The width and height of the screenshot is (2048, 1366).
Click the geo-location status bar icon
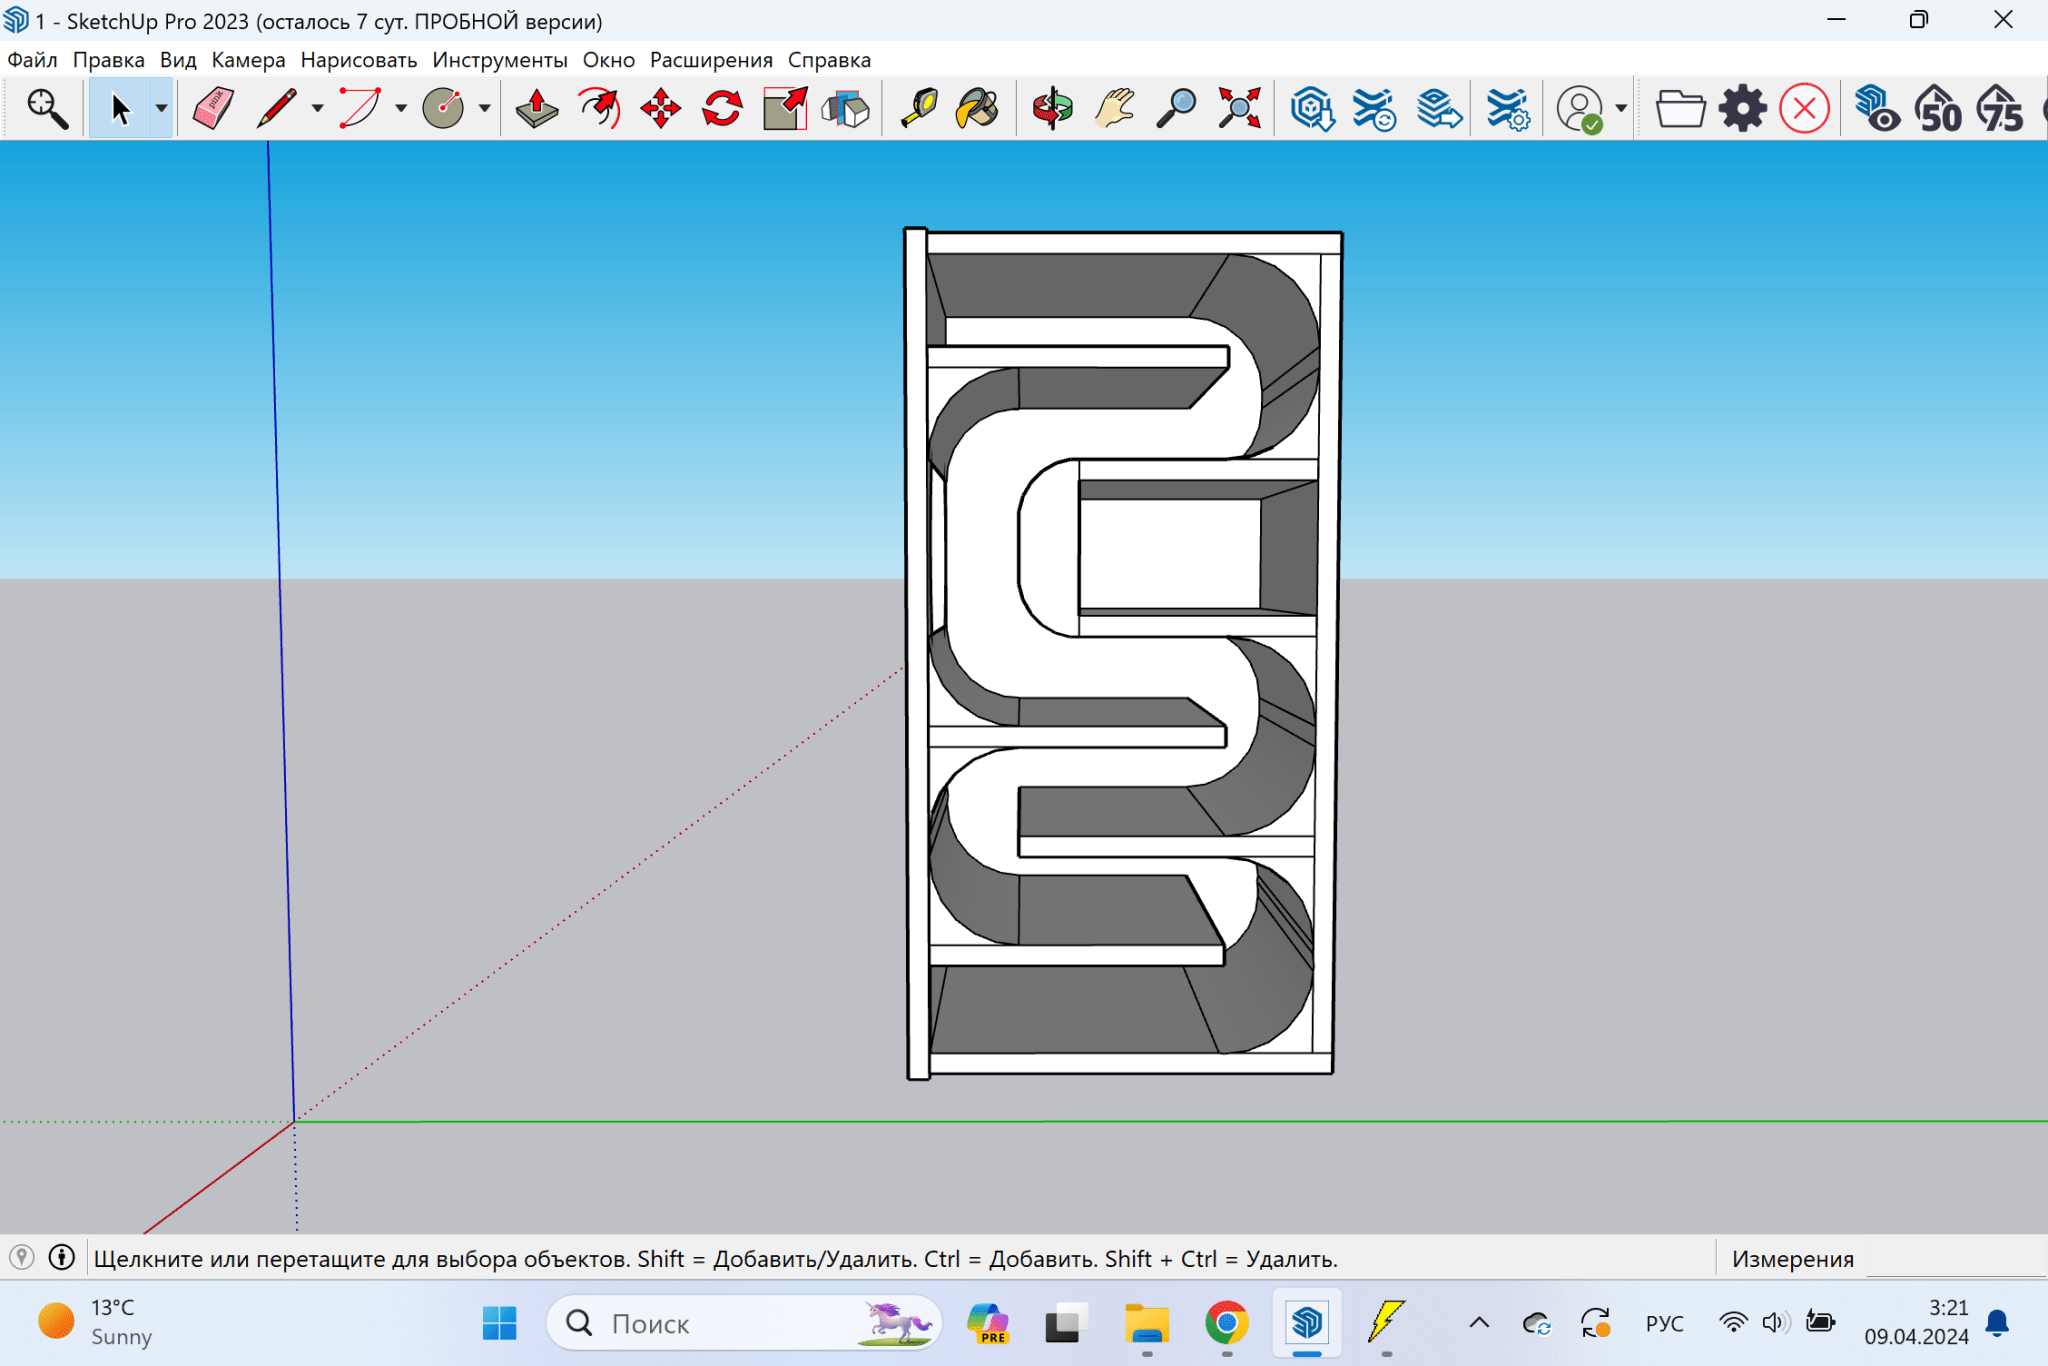coord(22,1258)
